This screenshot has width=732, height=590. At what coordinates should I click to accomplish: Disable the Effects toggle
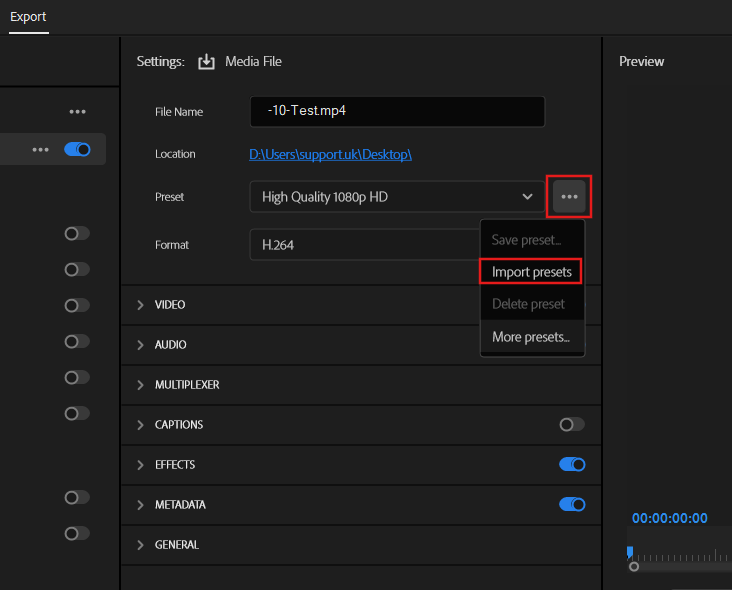click(572, 465)
